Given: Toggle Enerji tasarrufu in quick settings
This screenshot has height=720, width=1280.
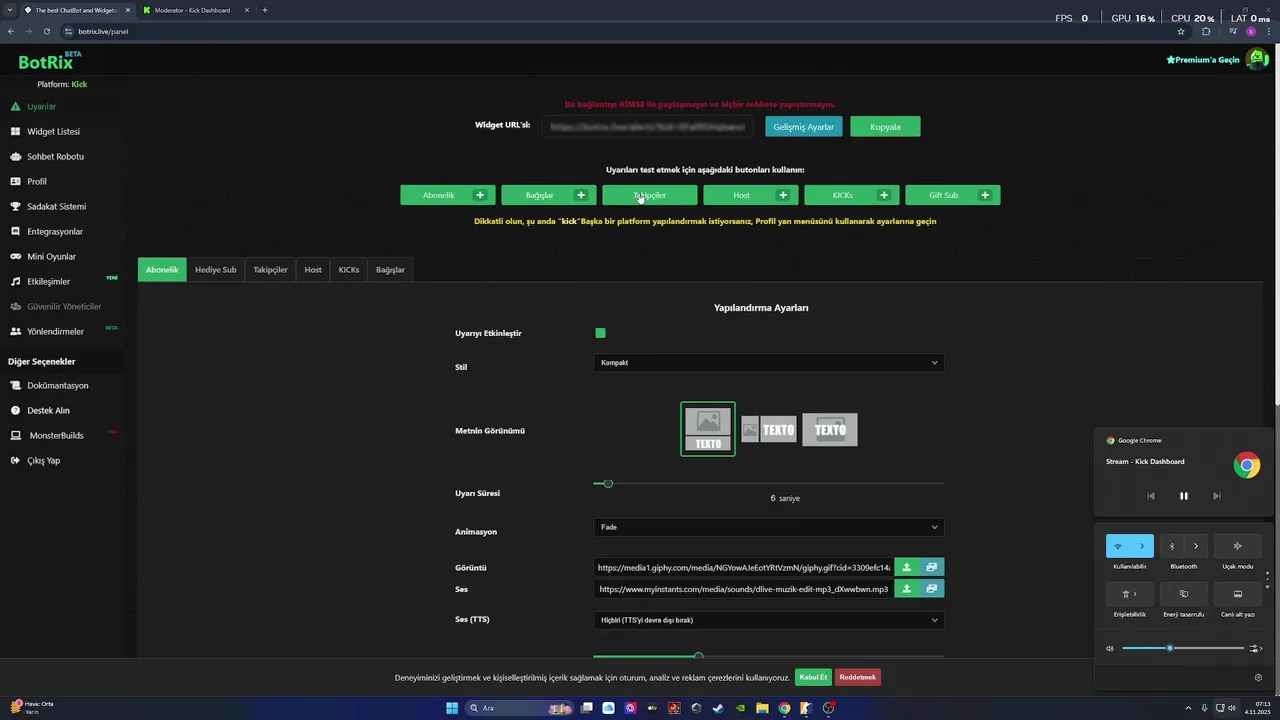Looking at the screenshot, I should tap(1184, 594).
